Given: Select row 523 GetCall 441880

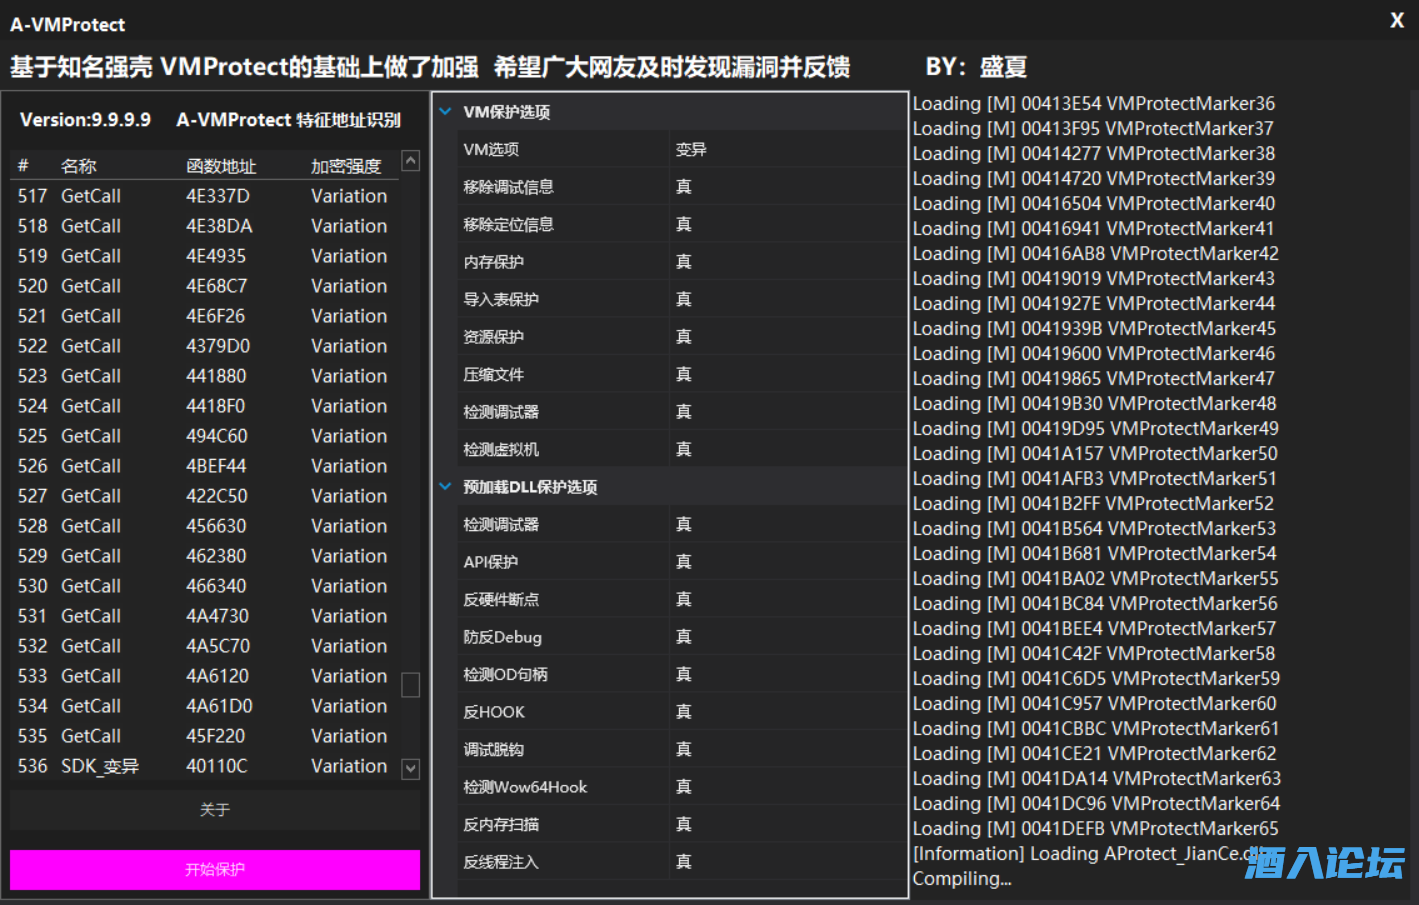Looking at the screenshot, I should tap(204, 376).
